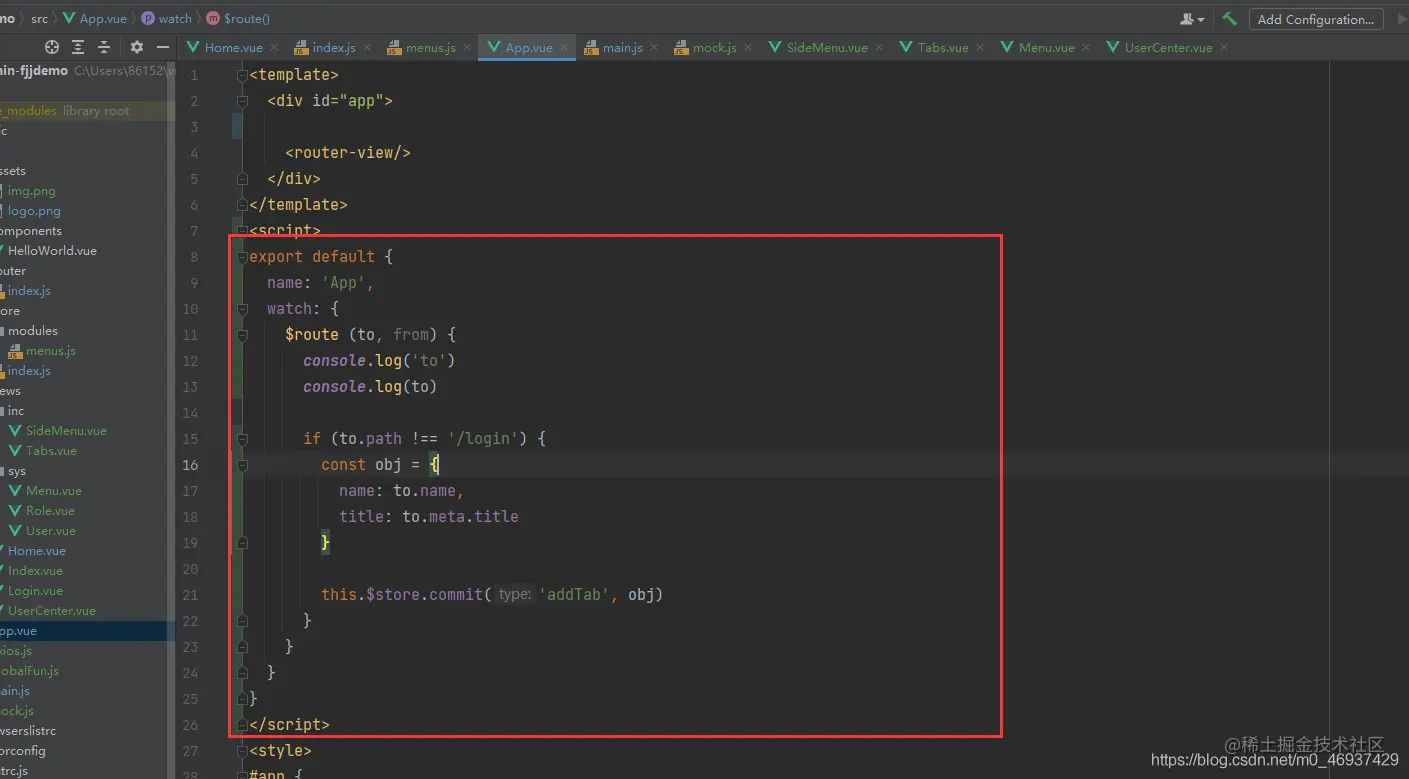1409x779 pixels.
Task: Click the <router-view/> tag on line 4
Action: [348, 153]
